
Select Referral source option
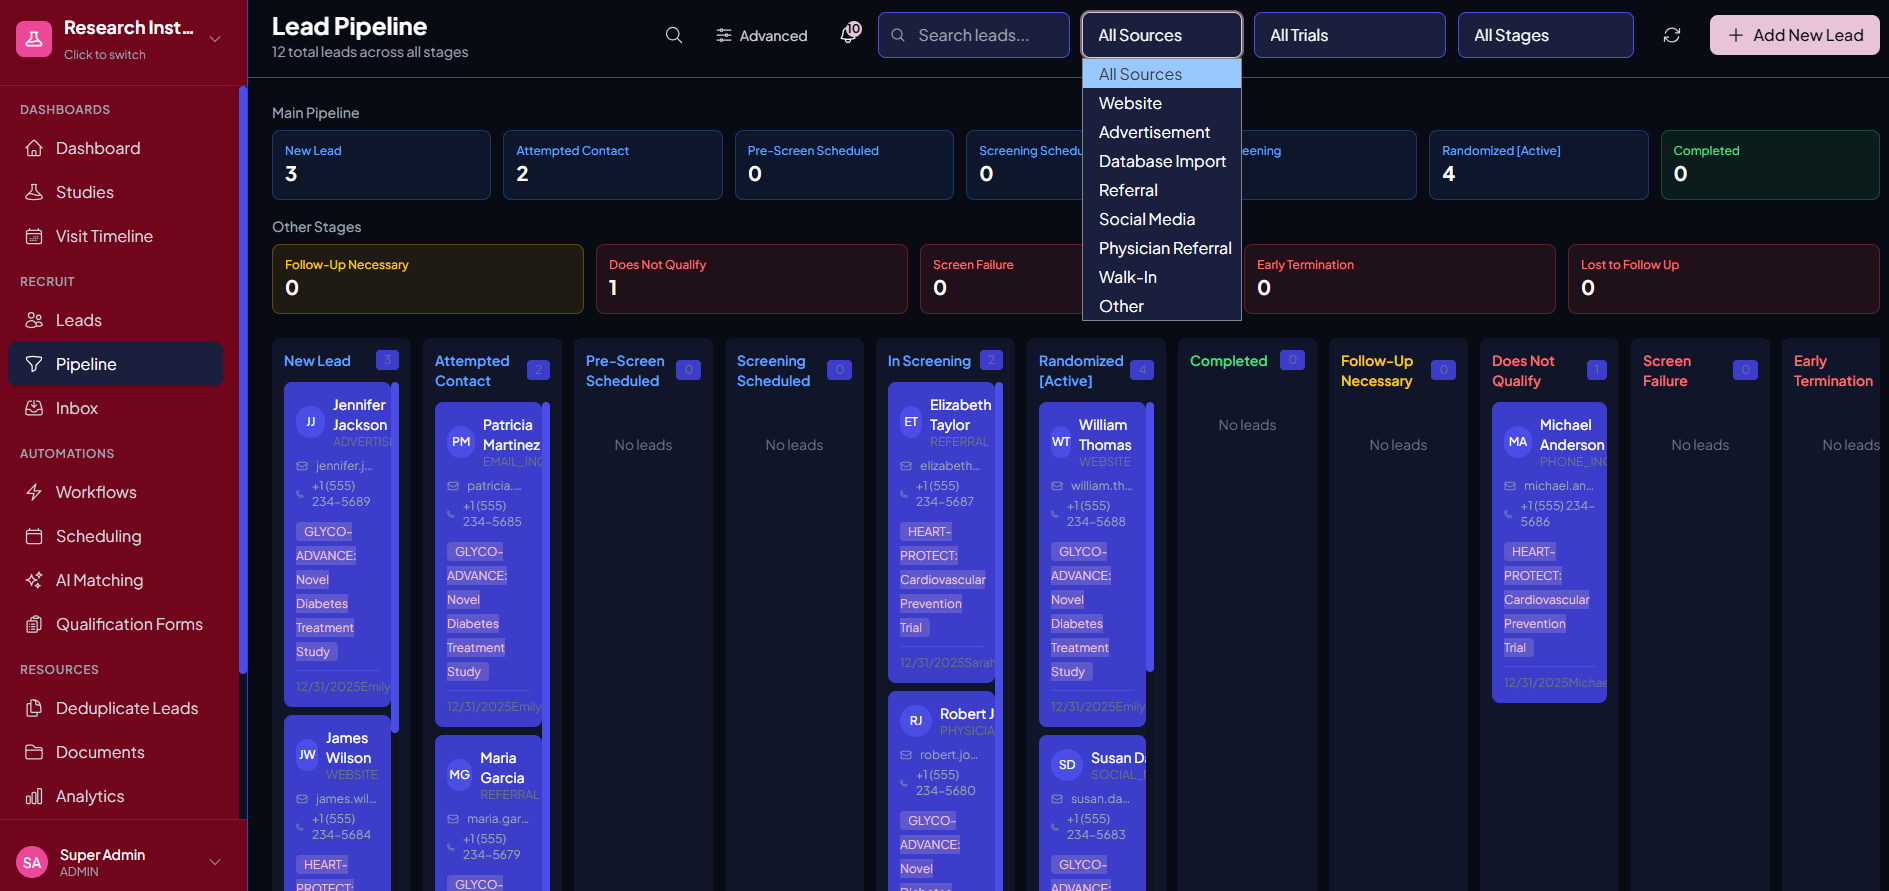[x=1162, y=190]
